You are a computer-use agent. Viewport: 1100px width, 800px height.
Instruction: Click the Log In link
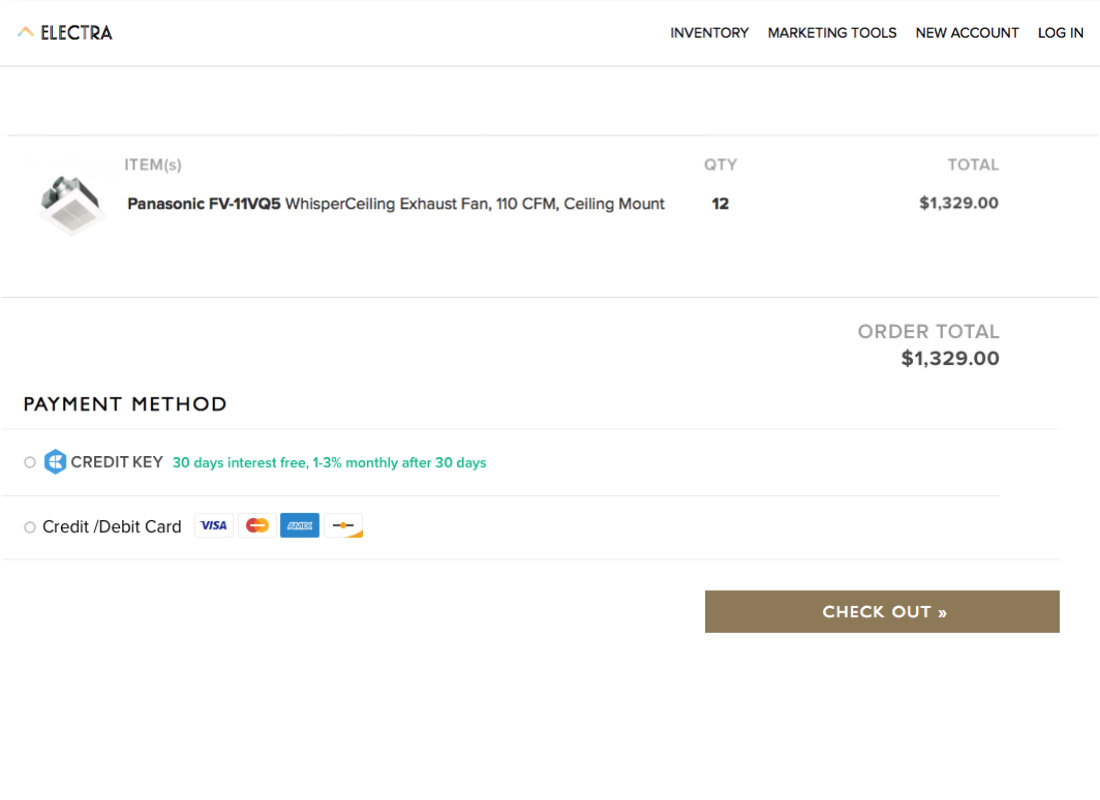pos(1060,33)
